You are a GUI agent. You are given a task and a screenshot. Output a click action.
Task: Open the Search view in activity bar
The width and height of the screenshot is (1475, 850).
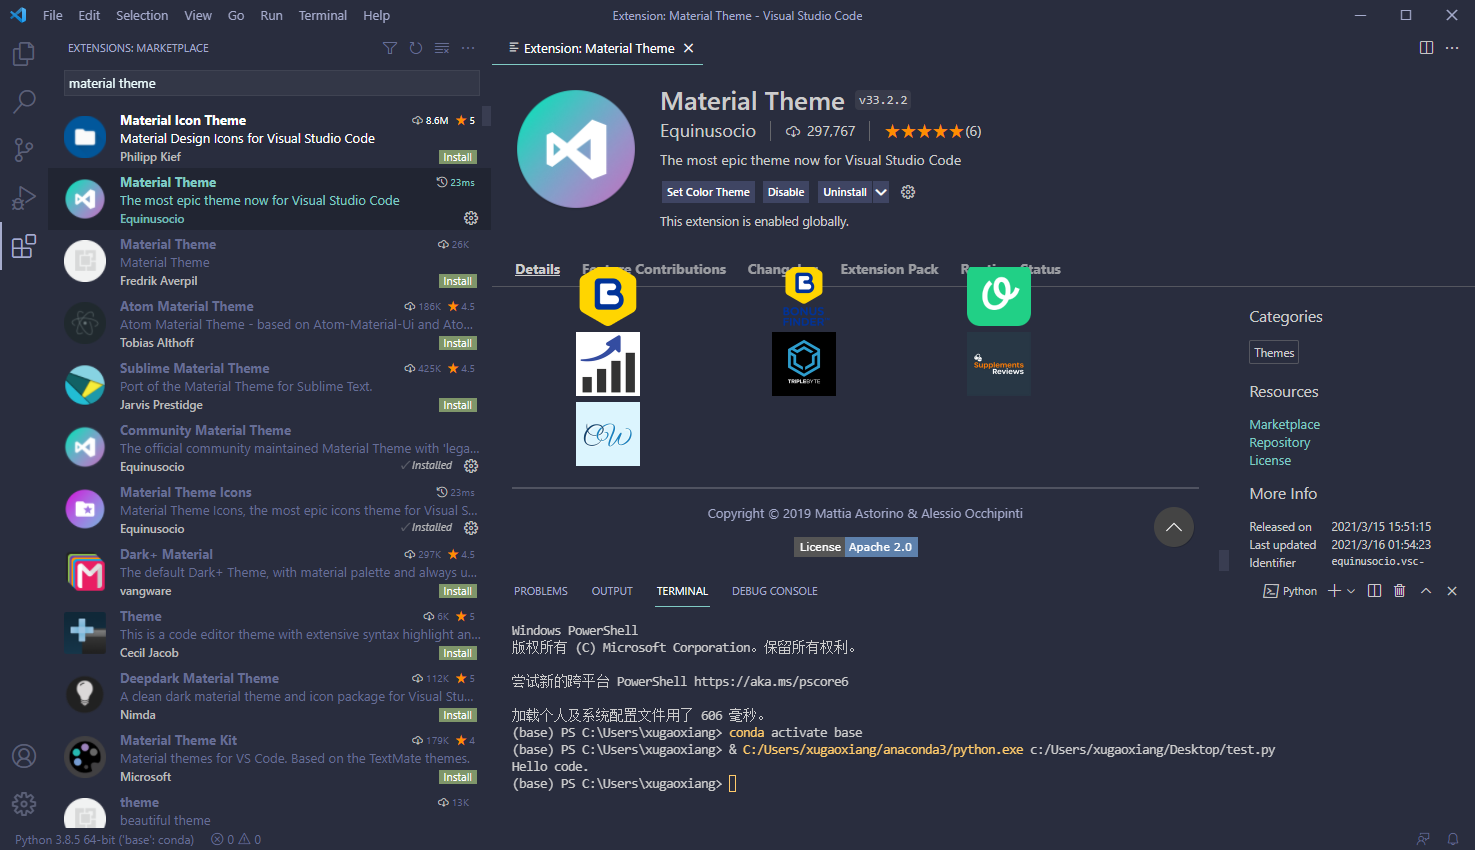pos(24,101)
